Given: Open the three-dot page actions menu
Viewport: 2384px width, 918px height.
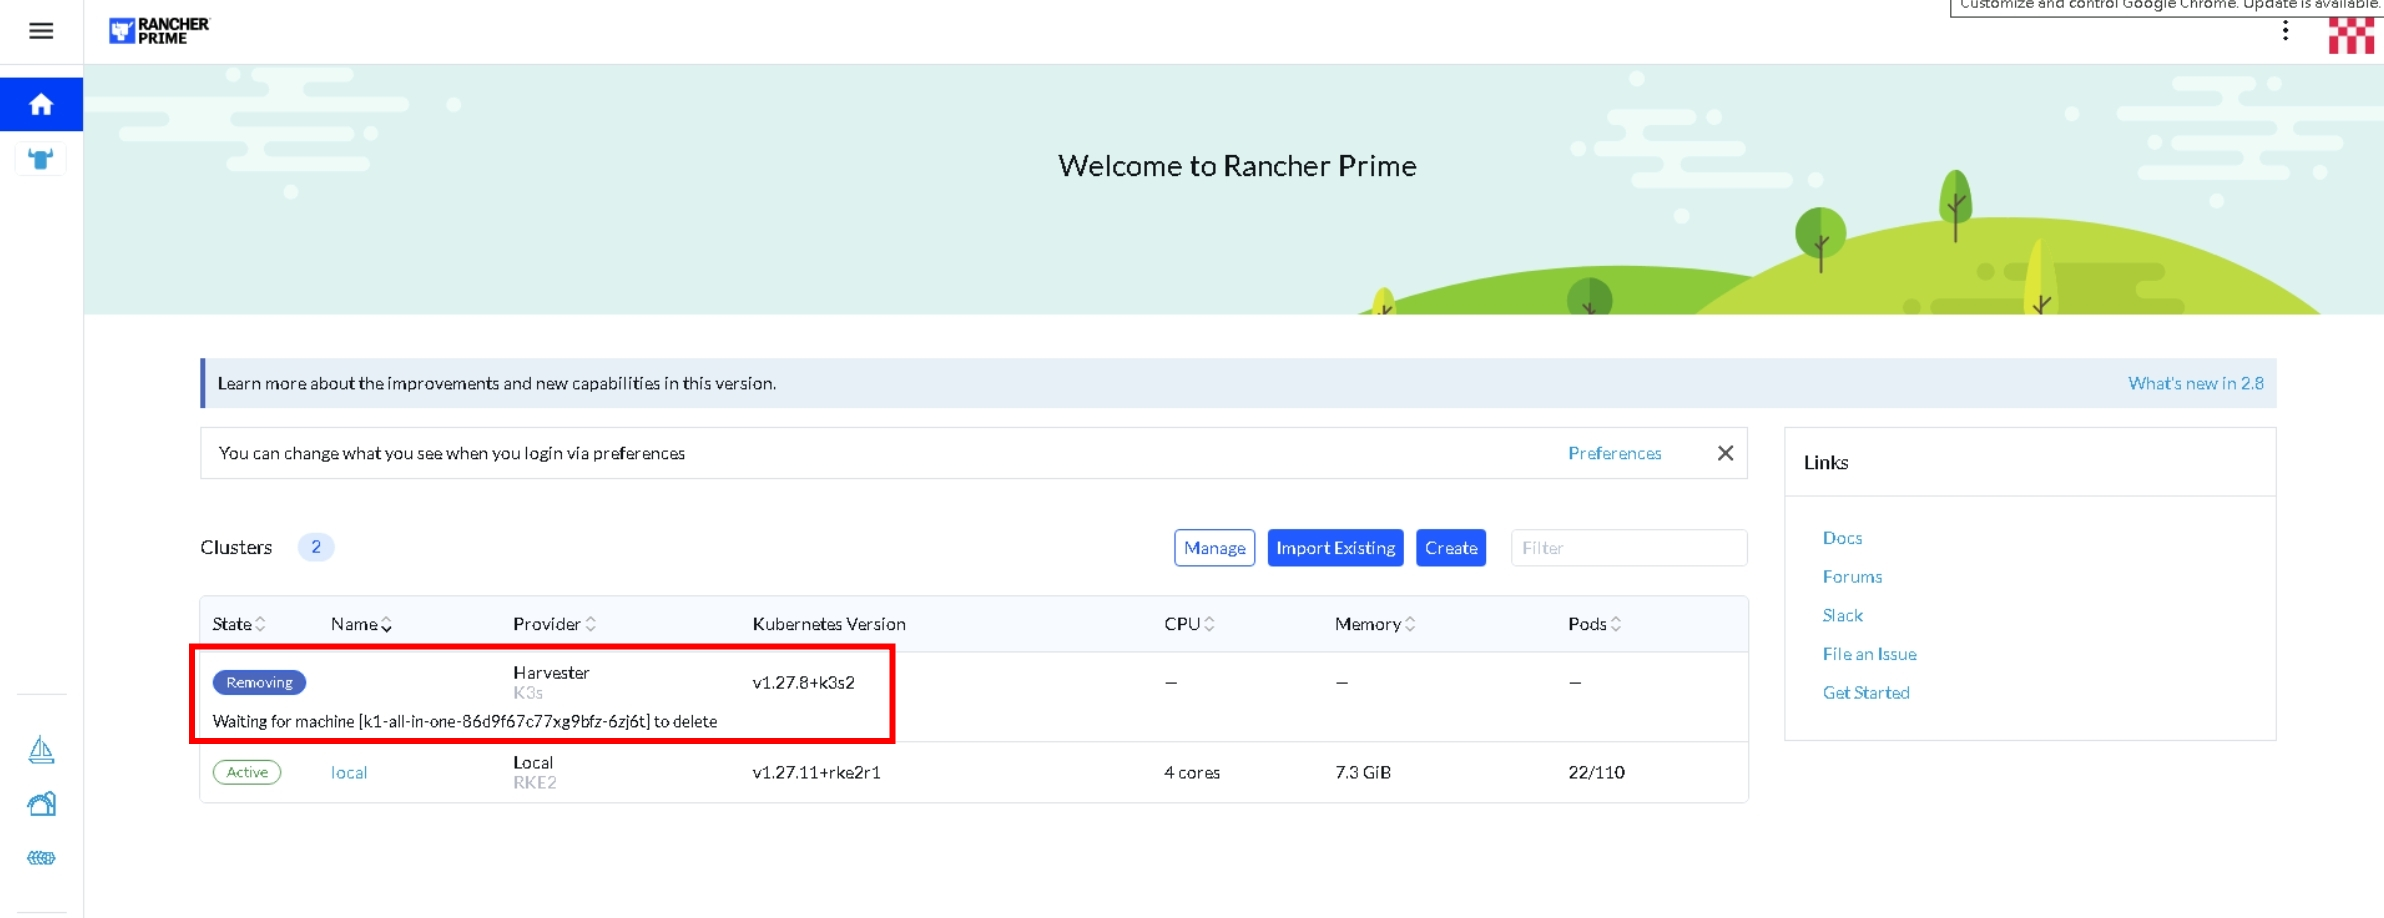Looking at the screenshot, I should 2285,31.
